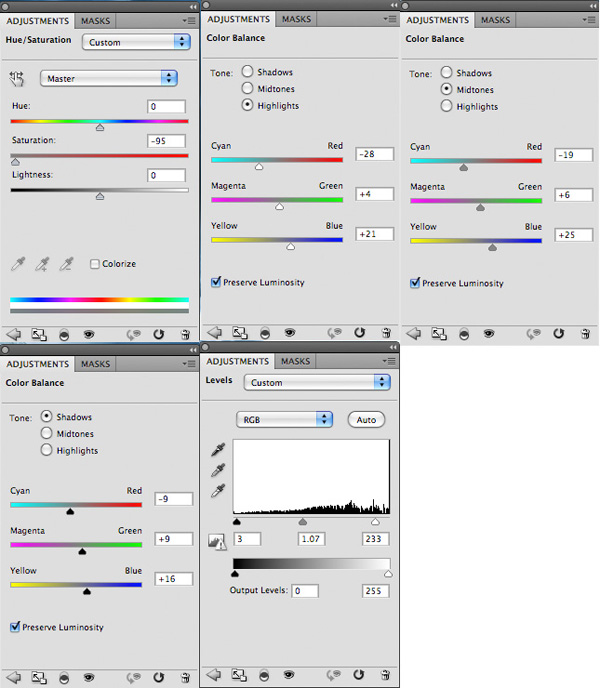Click the Levels gamma field showing 1.07

pos(311,539)
